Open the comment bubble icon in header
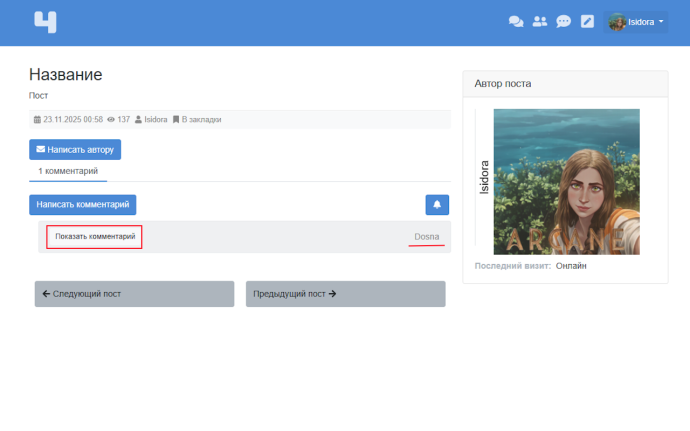 [564, 21]
